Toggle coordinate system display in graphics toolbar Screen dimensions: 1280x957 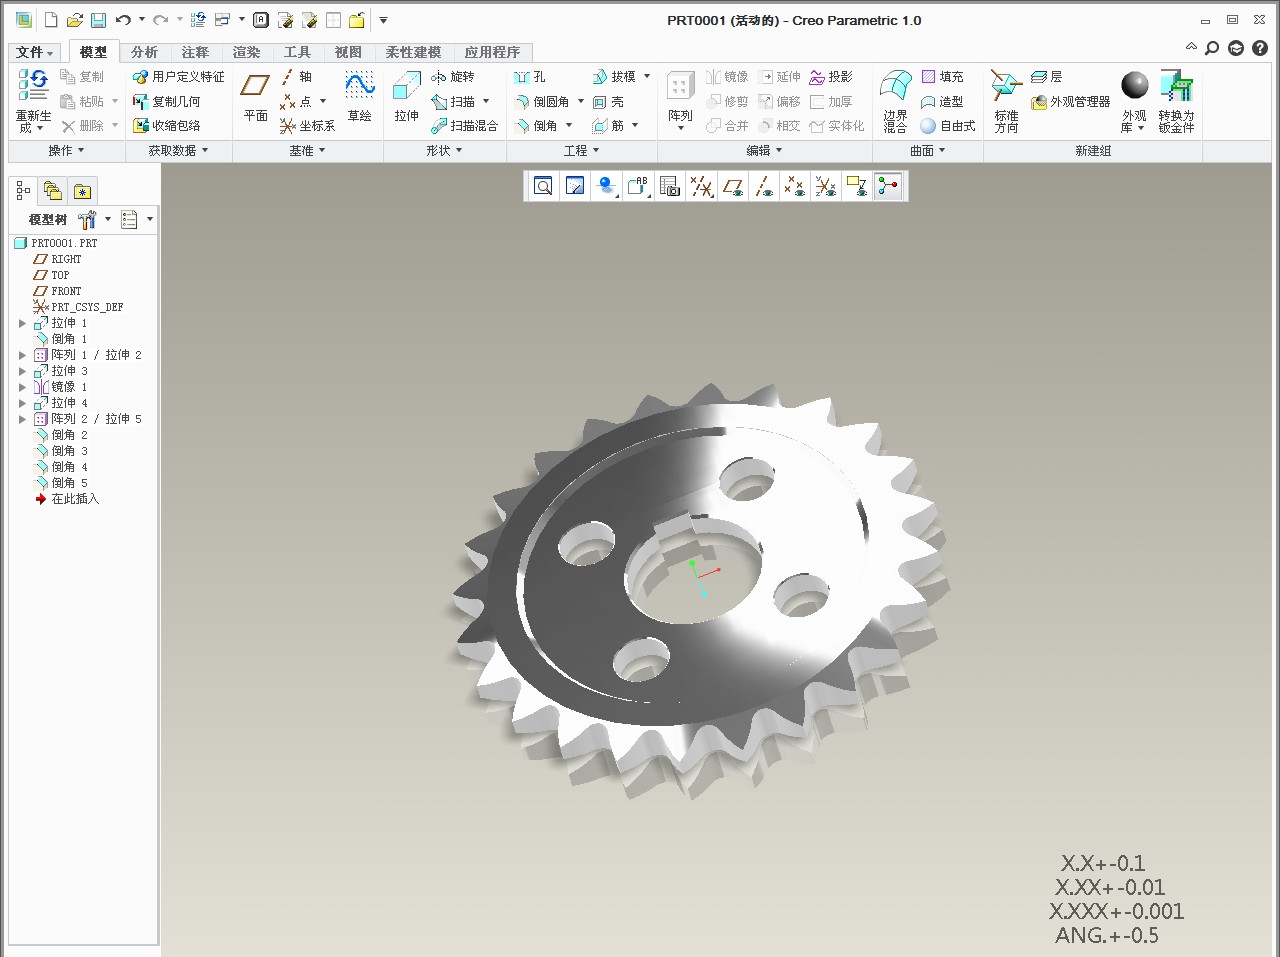pyautogui.click(x=826, y=186)
